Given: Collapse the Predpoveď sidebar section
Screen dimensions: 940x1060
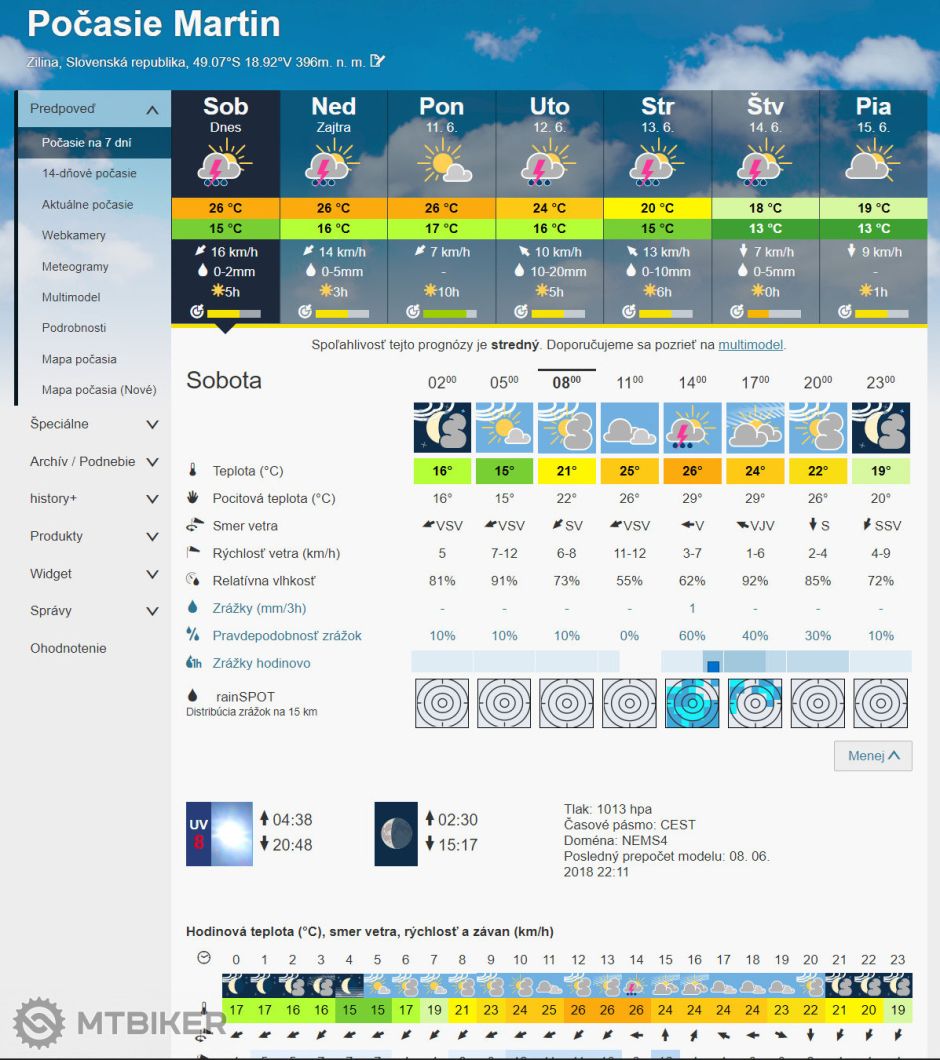Looking at the screenshot, I should point(152,110).
